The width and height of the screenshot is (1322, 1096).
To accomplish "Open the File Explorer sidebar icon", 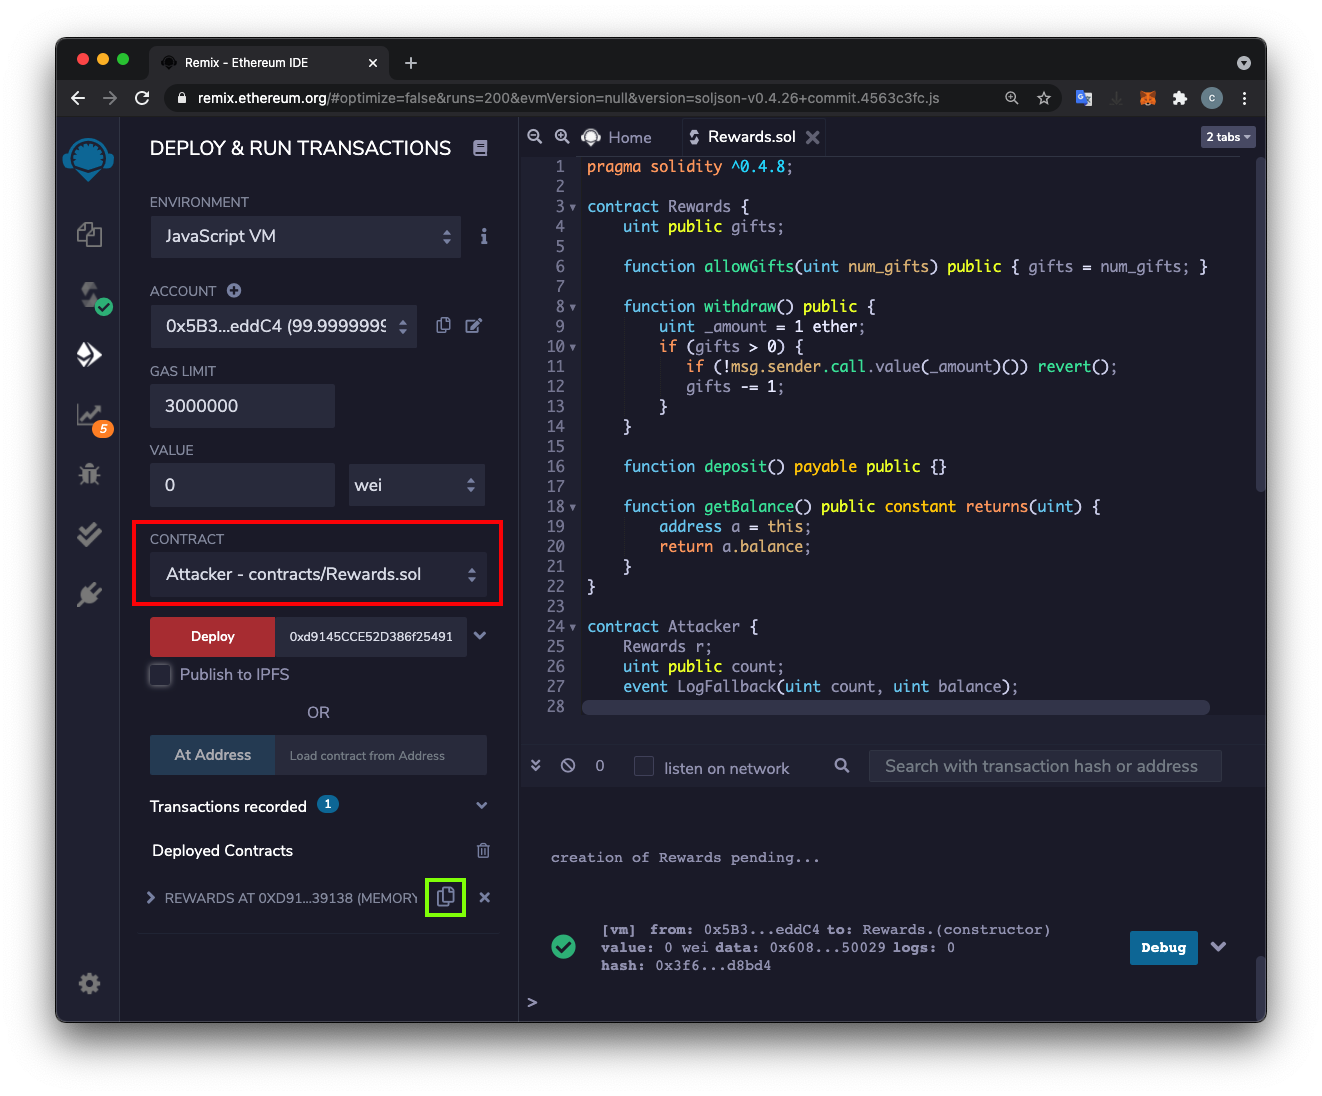I will (x=89, y=235).
